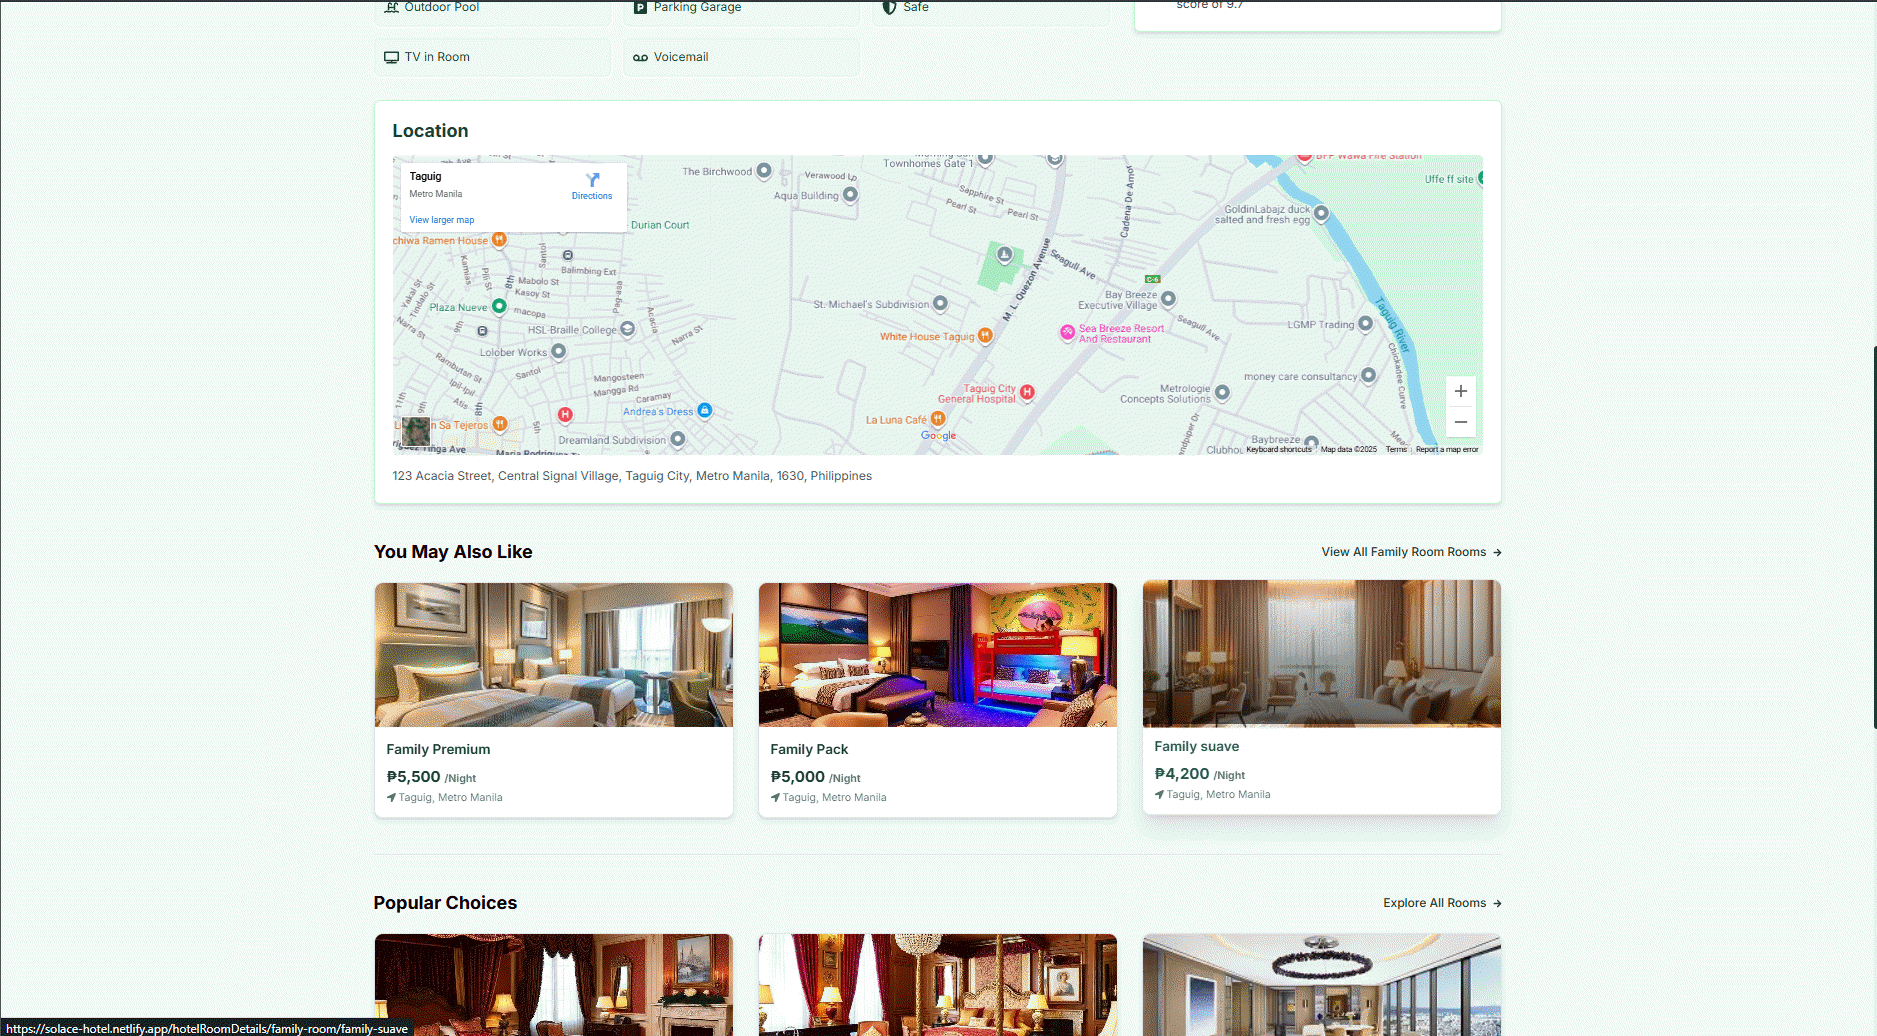1877x1036 pixels.
Task: Click White House Taguig restaurant marker
Action: coord(985,336)
